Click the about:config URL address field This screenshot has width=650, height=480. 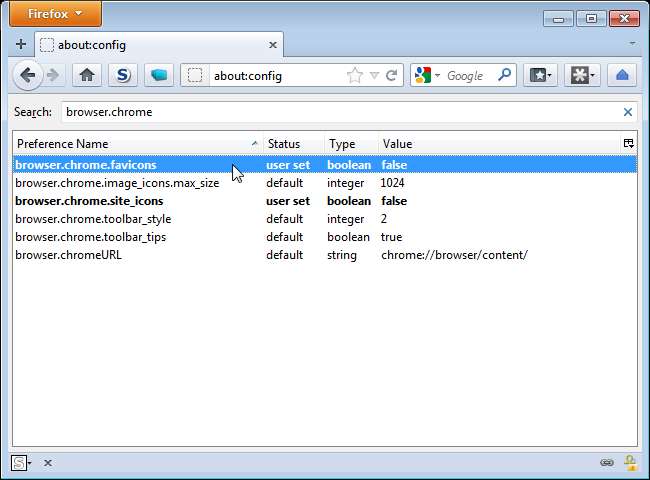coord(270,76)
